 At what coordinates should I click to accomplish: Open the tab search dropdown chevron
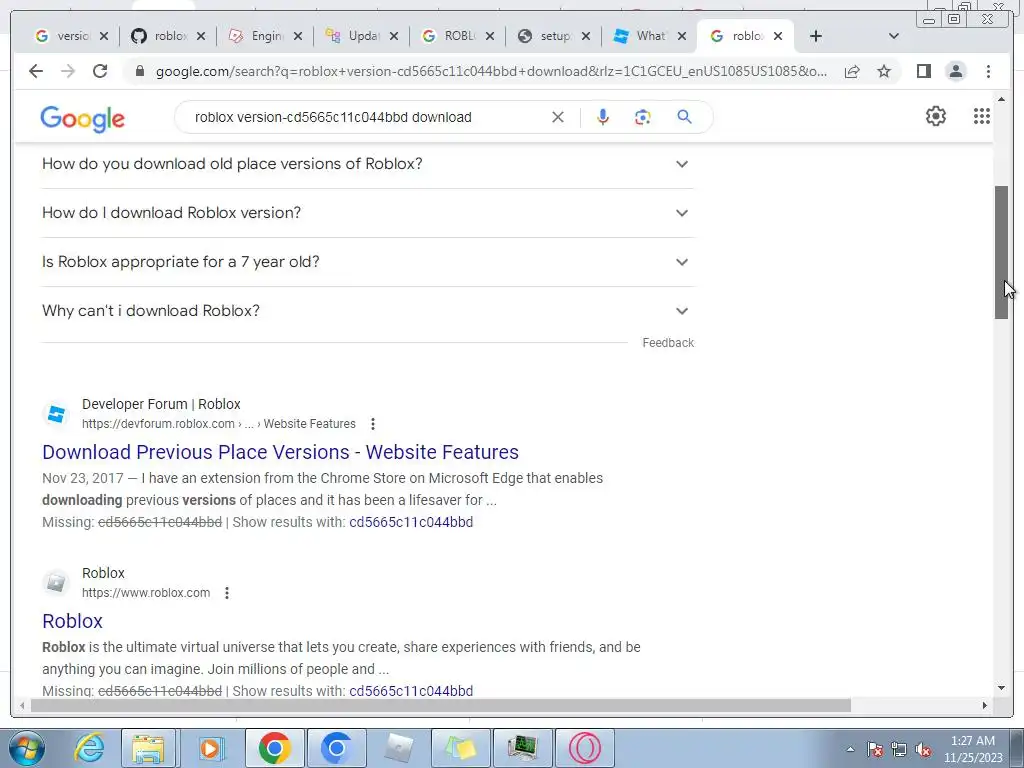click(894, 36)
